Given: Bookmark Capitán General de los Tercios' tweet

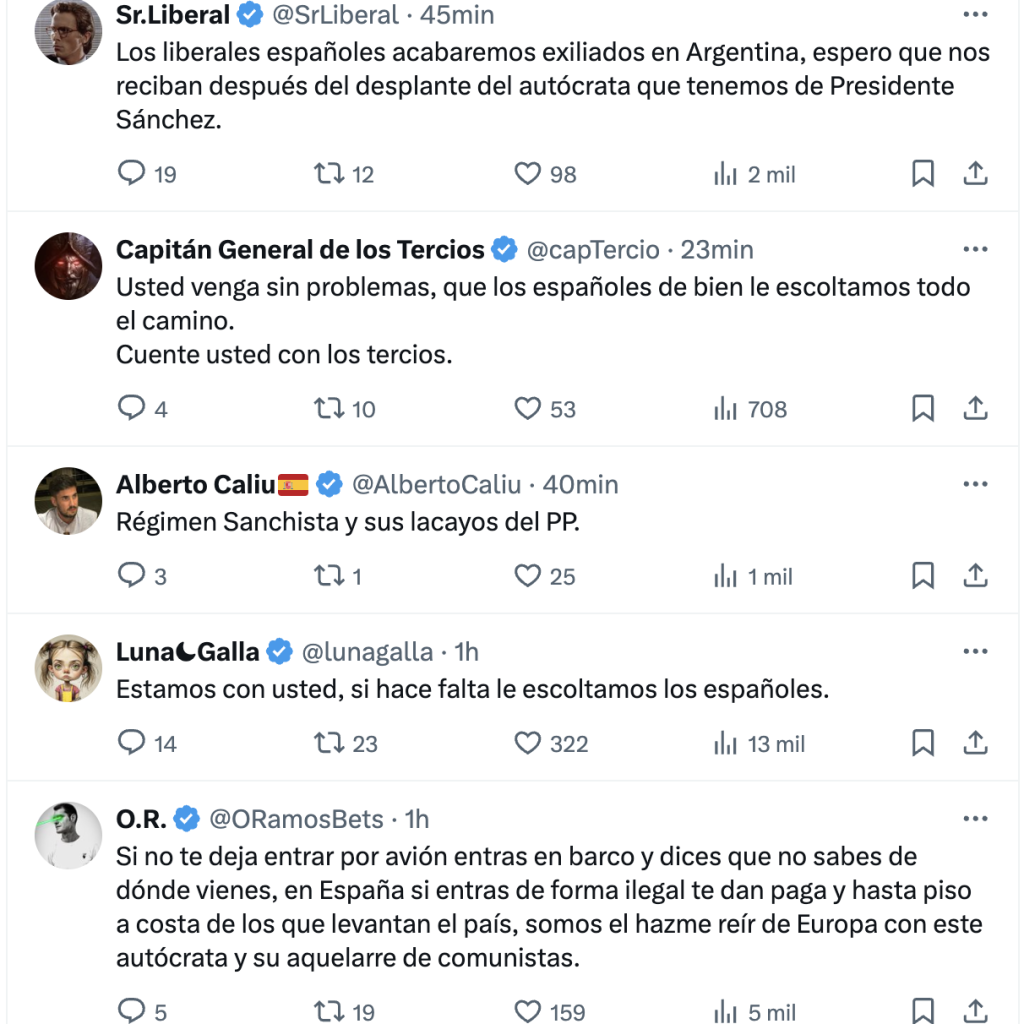Looking at the screenshot, I should pyautogui.click(x=923, y=408).
